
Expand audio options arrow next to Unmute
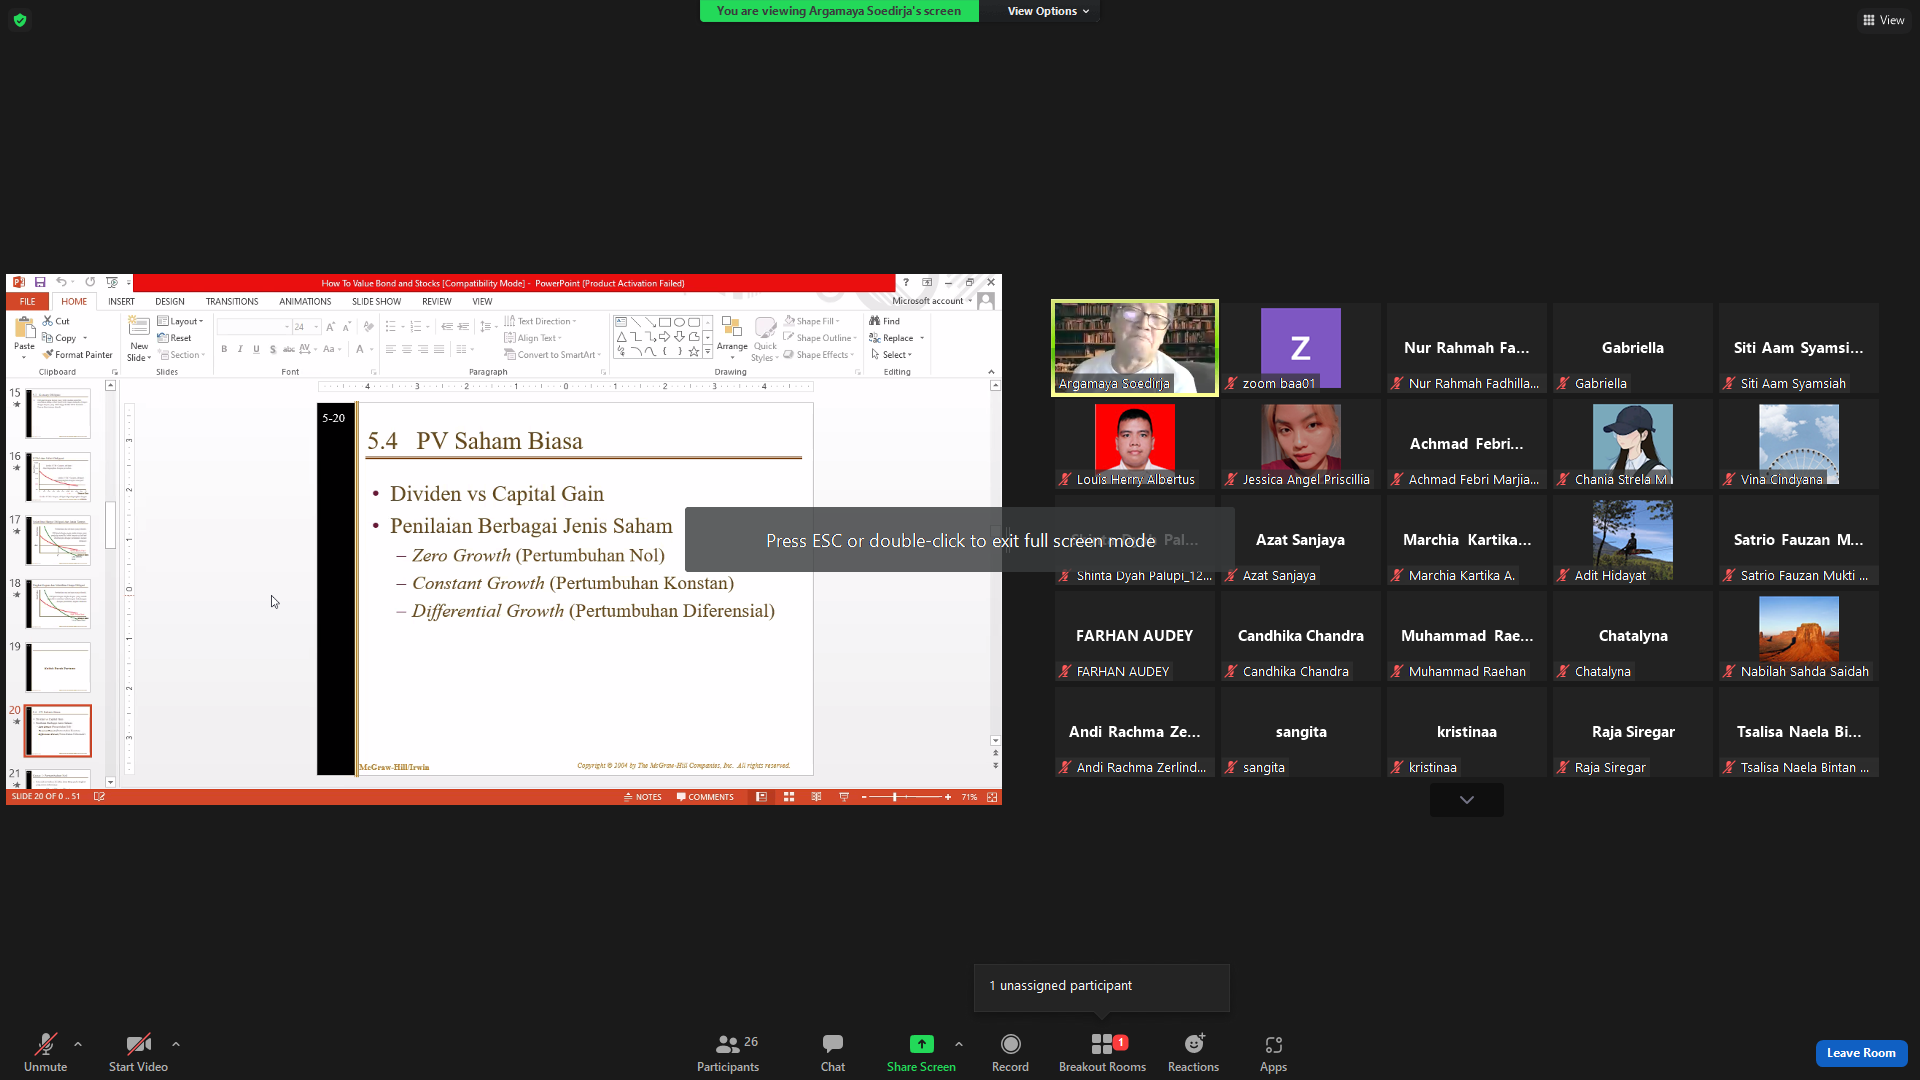coord(78,1044)
